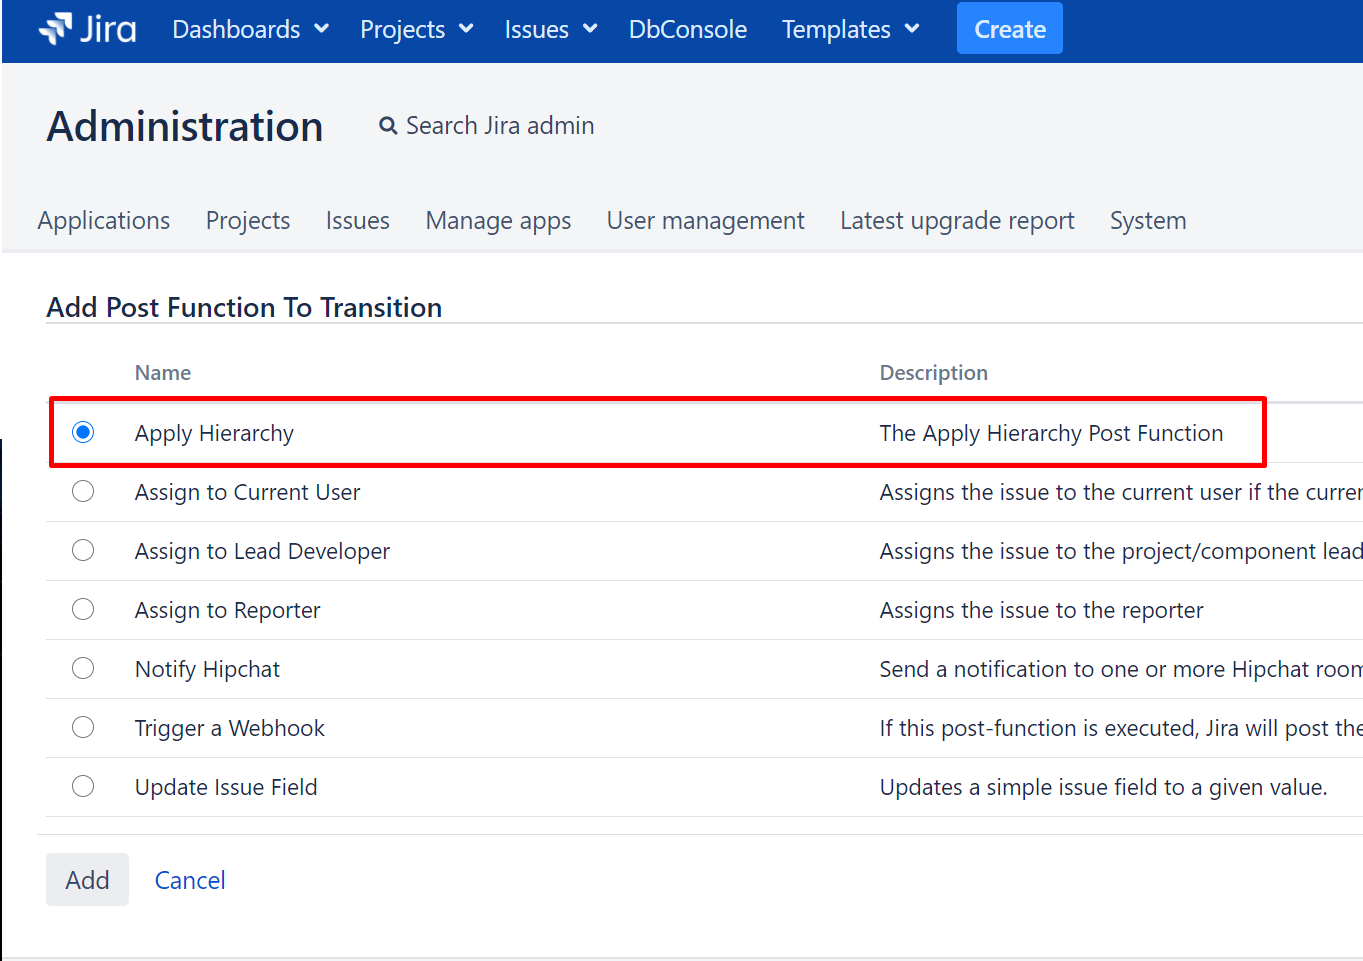Choose the Trigger a Webhook radio button

83,727
